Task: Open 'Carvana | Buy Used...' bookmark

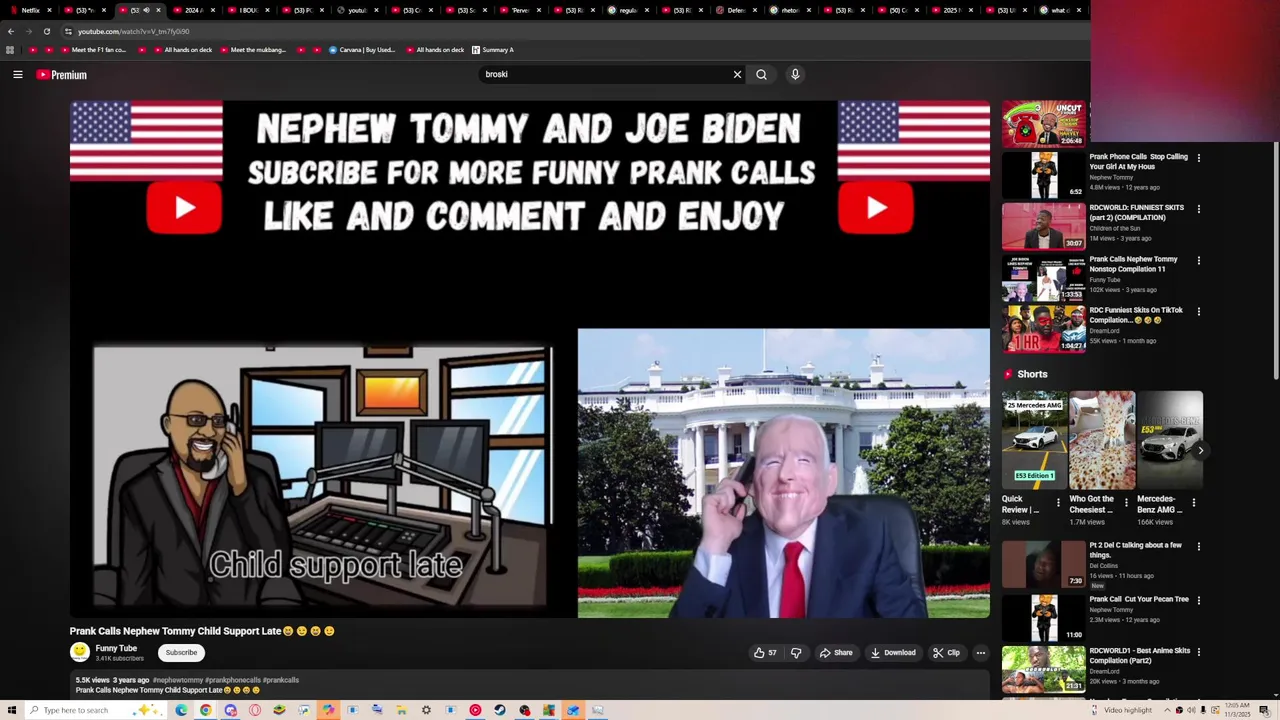Action: (x=362, y=50)
